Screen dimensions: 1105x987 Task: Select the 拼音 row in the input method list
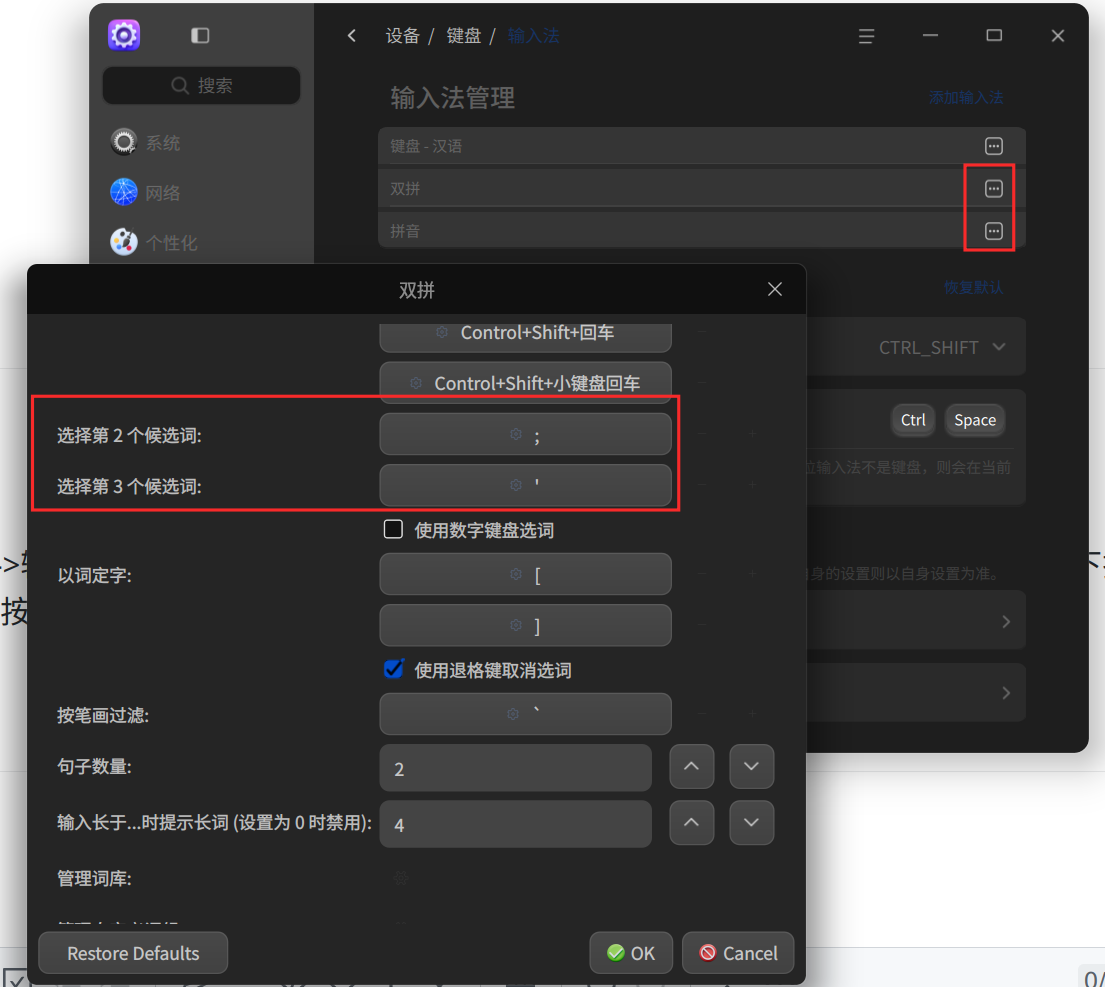701,230
